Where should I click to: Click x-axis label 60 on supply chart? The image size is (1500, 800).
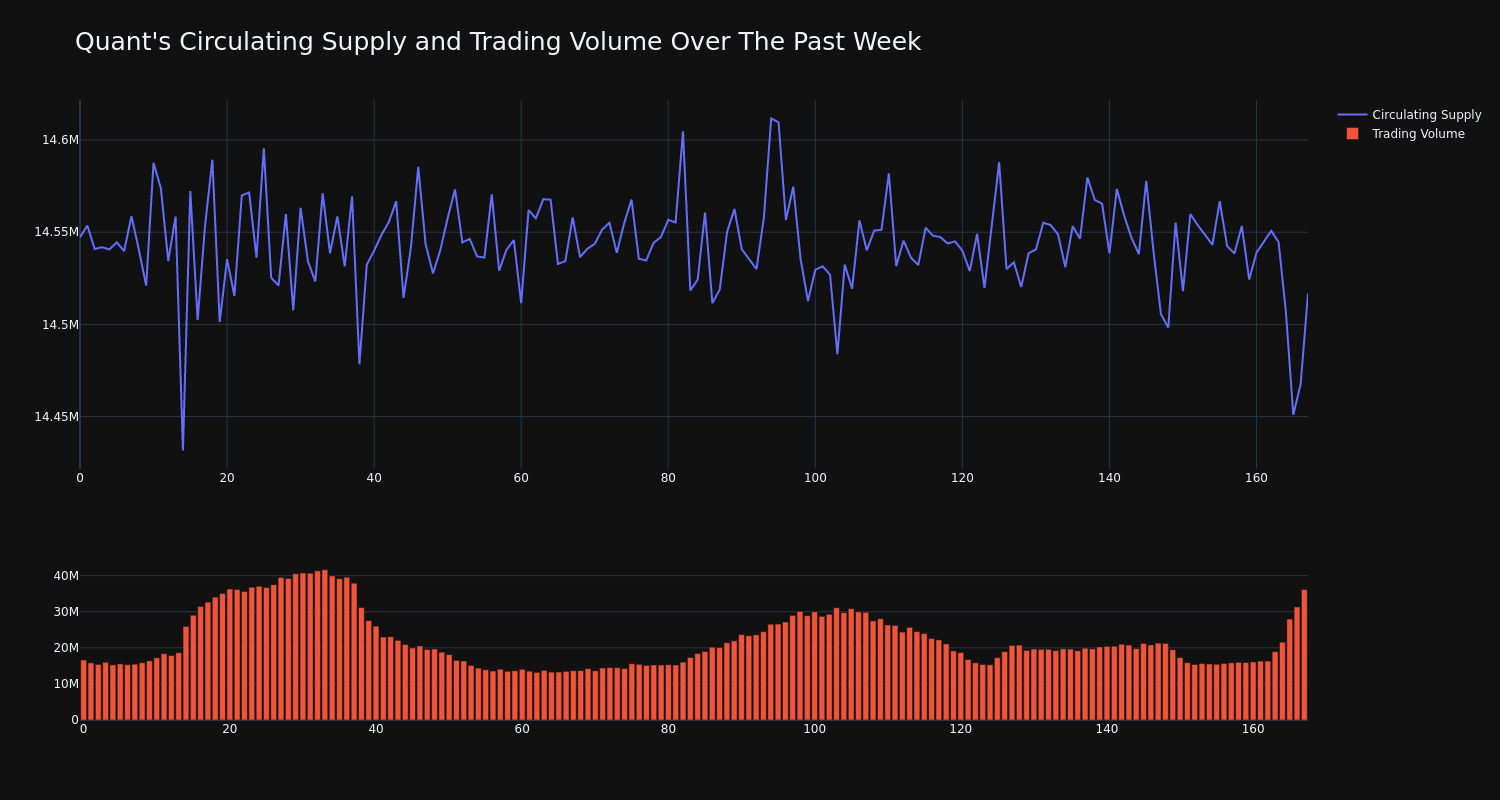click(x=521, y=478)
